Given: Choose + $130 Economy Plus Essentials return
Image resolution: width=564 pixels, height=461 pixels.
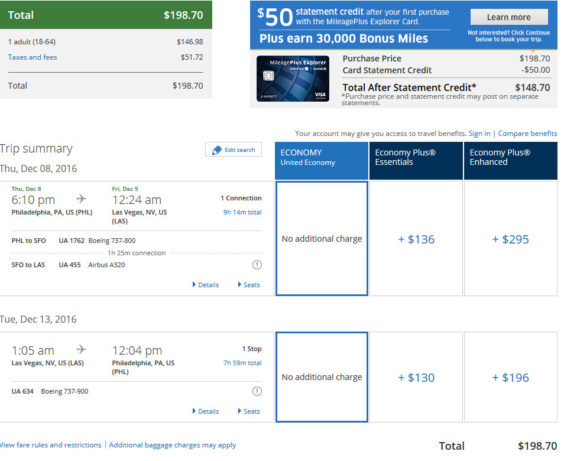Looking at the screenshot, I should (416, 377).
